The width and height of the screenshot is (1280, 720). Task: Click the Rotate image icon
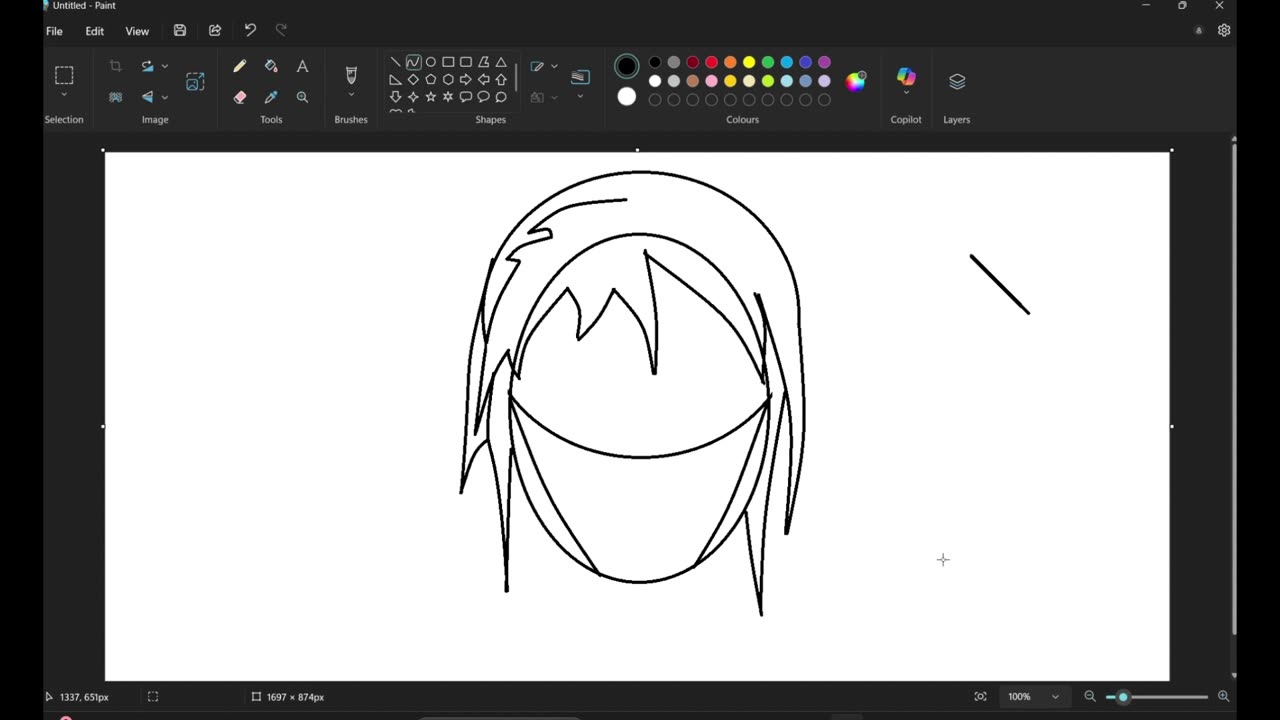click(148, 66)
